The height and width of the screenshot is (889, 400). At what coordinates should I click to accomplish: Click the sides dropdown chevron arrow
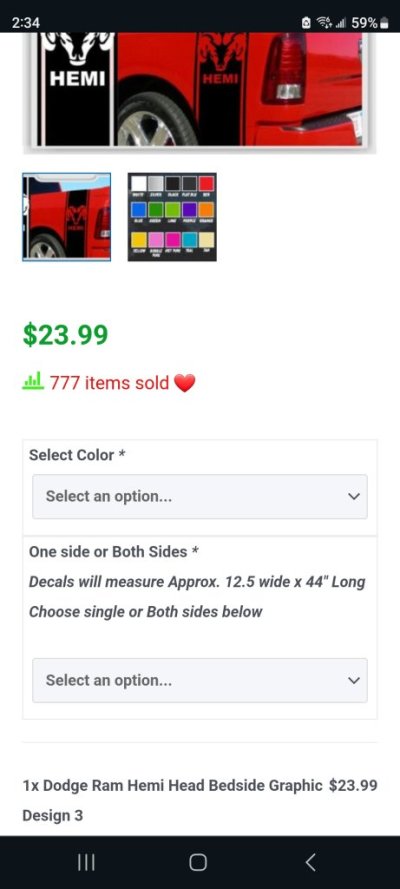click(354, 680)
